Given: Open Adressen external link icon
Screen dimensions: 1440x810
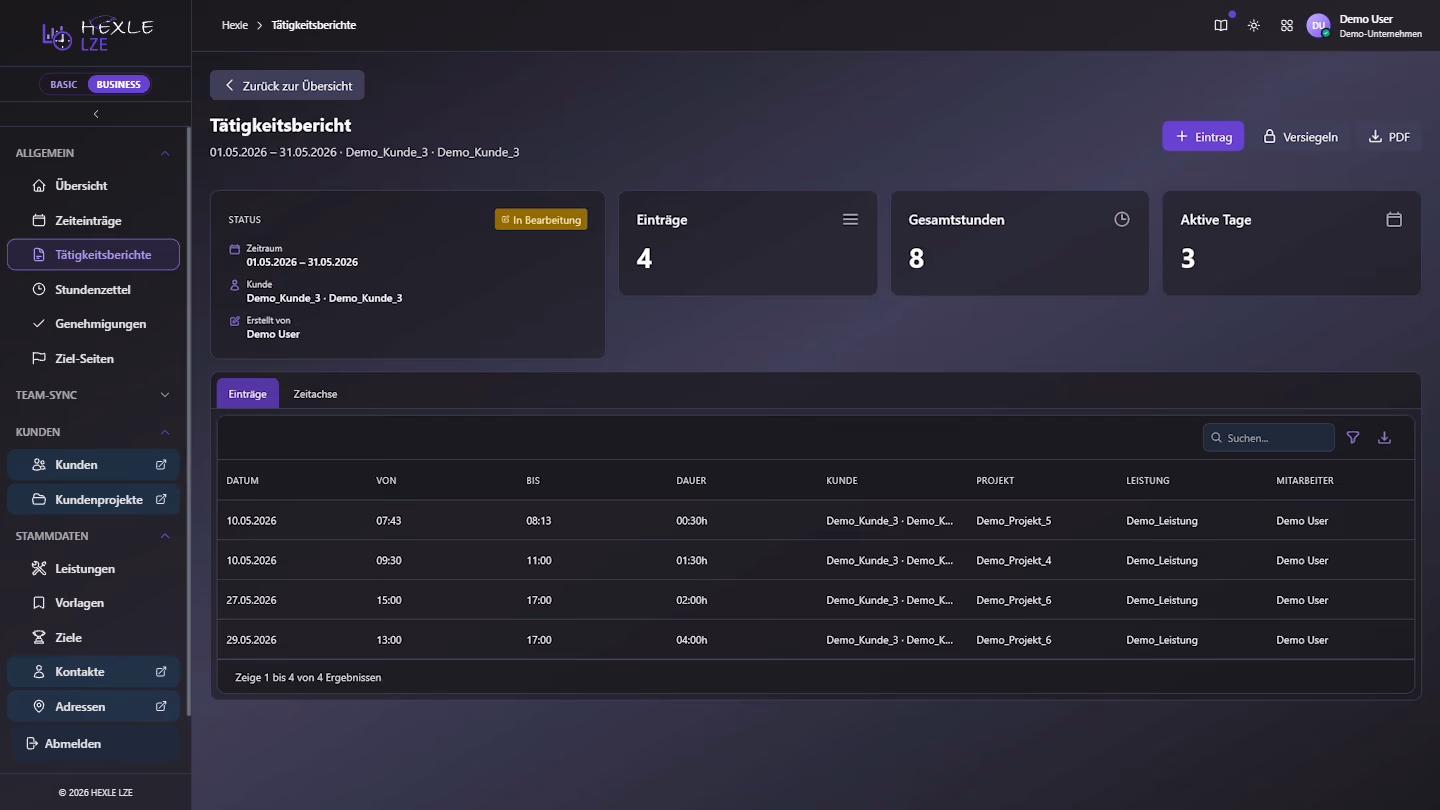Looking at the screenshot, I should [x=161, y=706].
